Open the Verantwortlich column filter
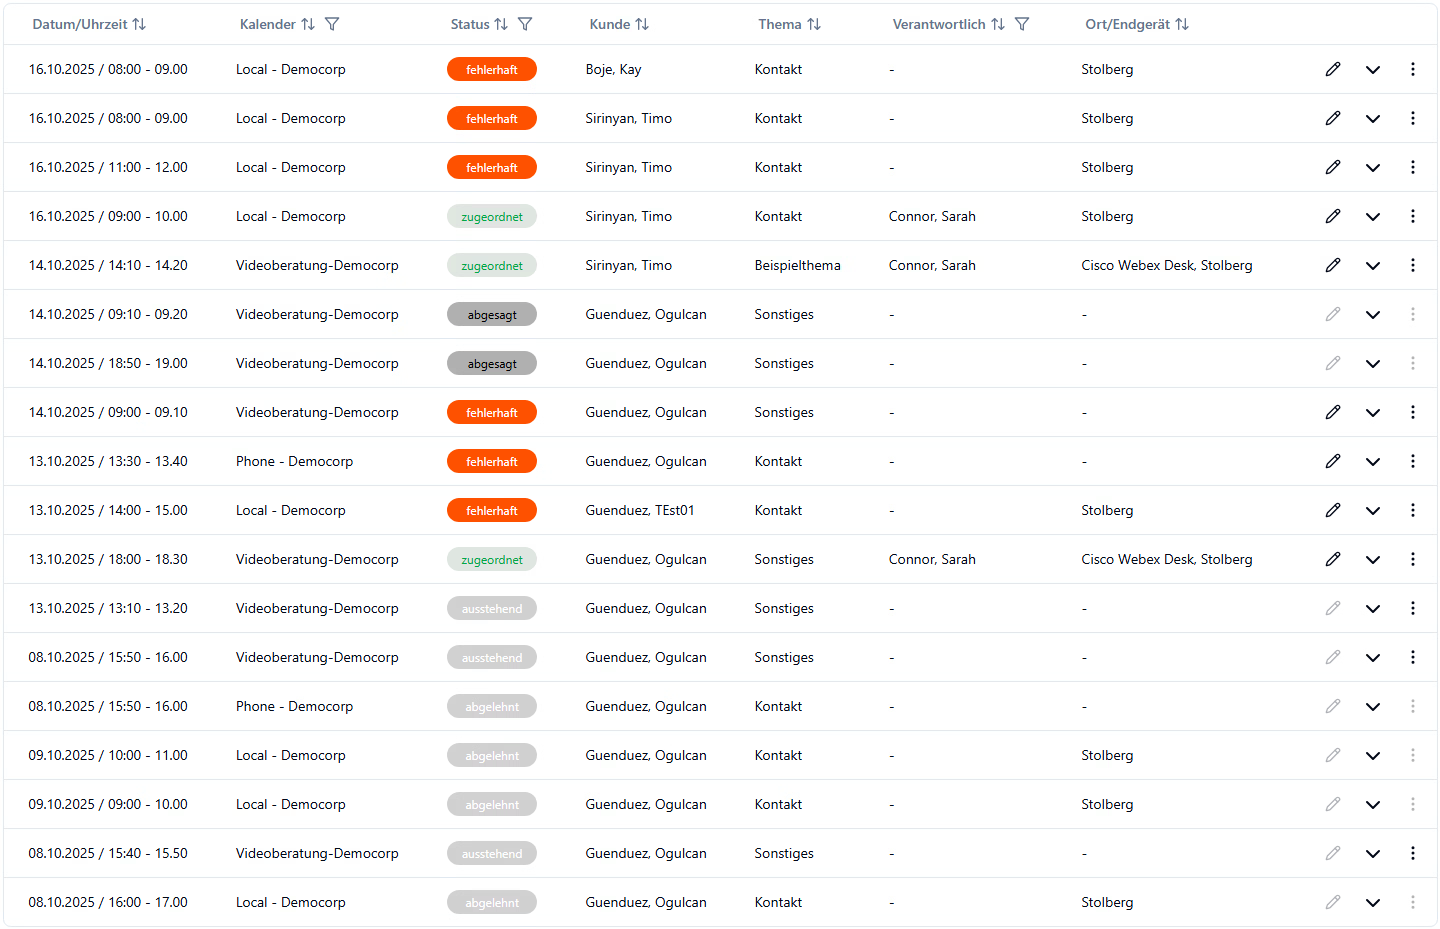 (x=1022, y=24)
